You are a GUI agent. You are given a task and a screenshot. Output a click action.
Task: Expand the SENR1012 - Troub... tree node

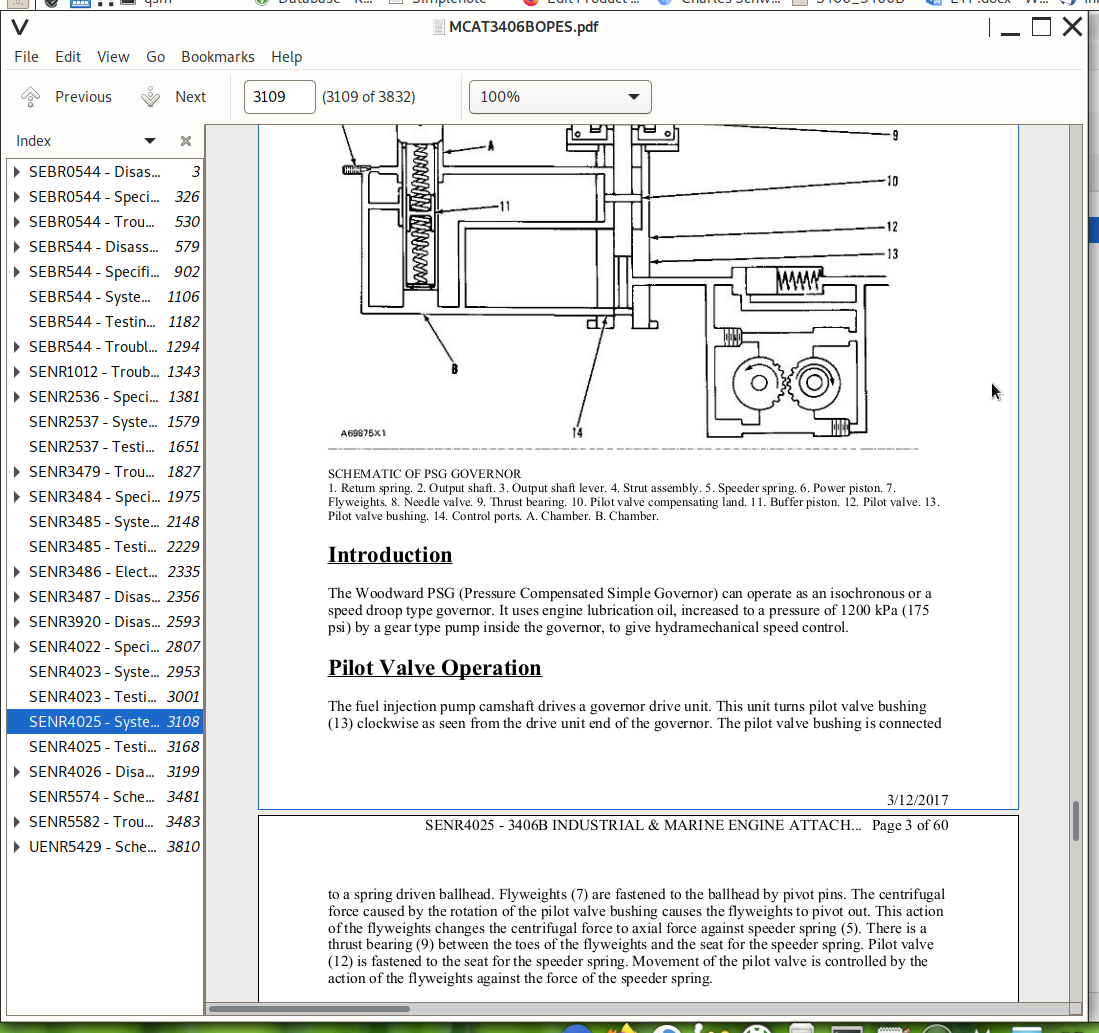coord(16,372)
